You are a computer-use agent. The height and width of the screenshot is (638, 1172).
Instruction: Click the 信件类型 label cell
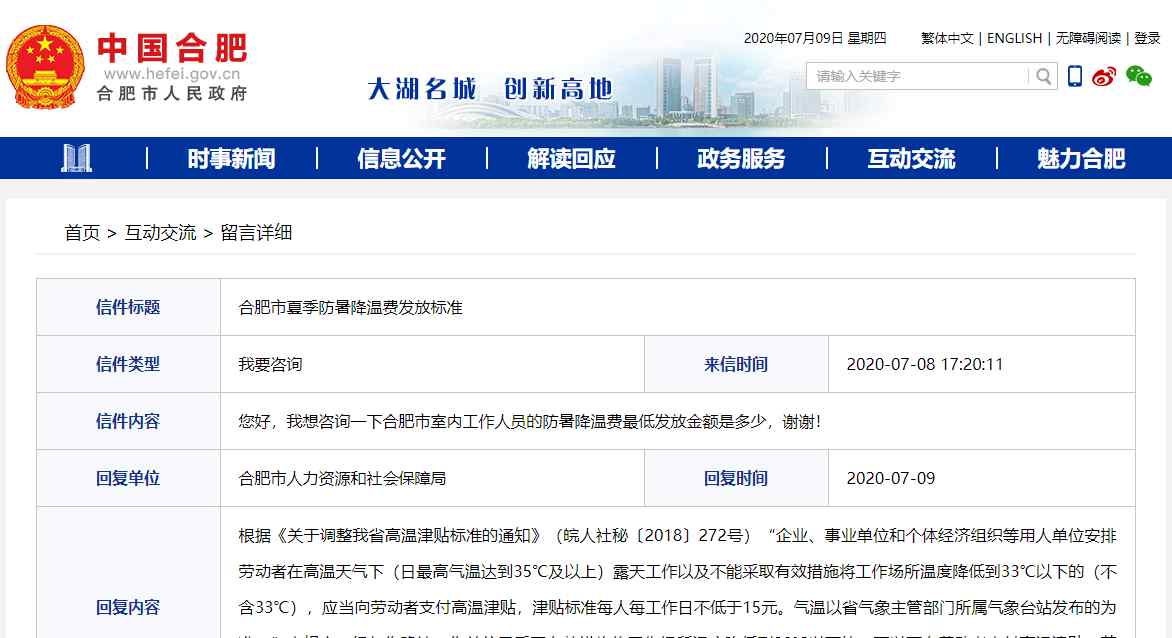coord(129,364)
